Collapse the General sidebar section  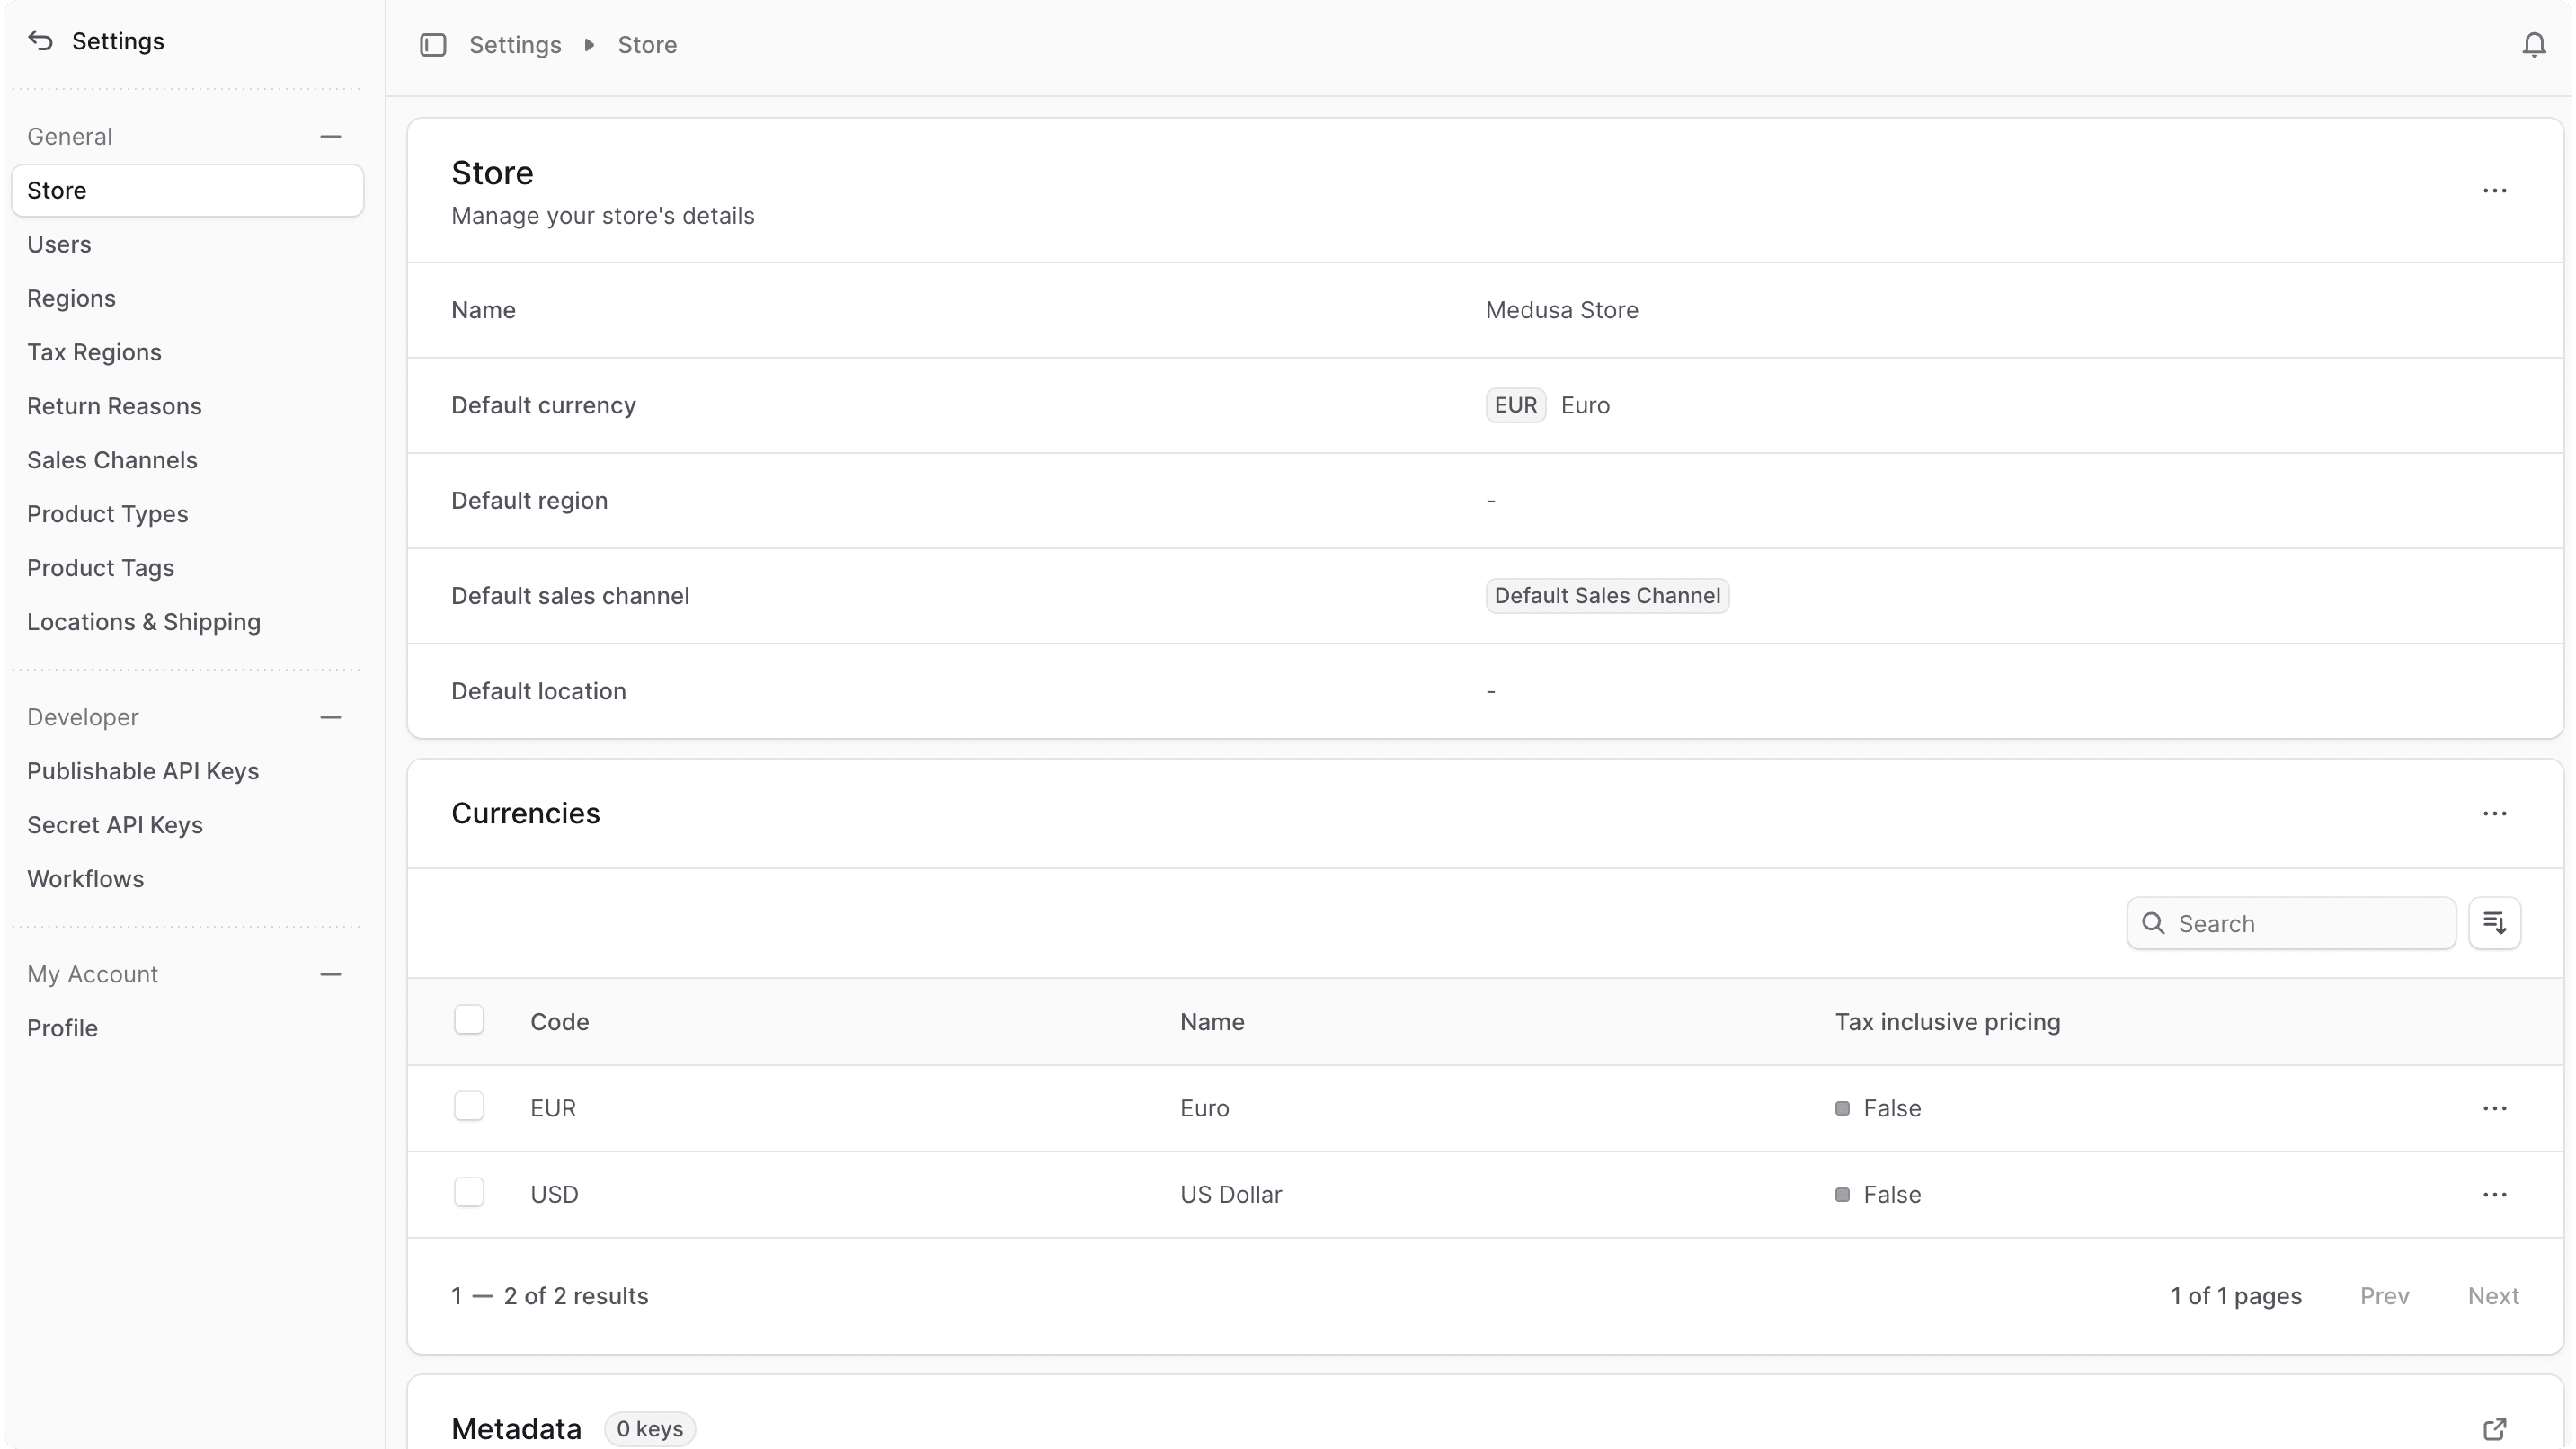(x=331, y=136)
